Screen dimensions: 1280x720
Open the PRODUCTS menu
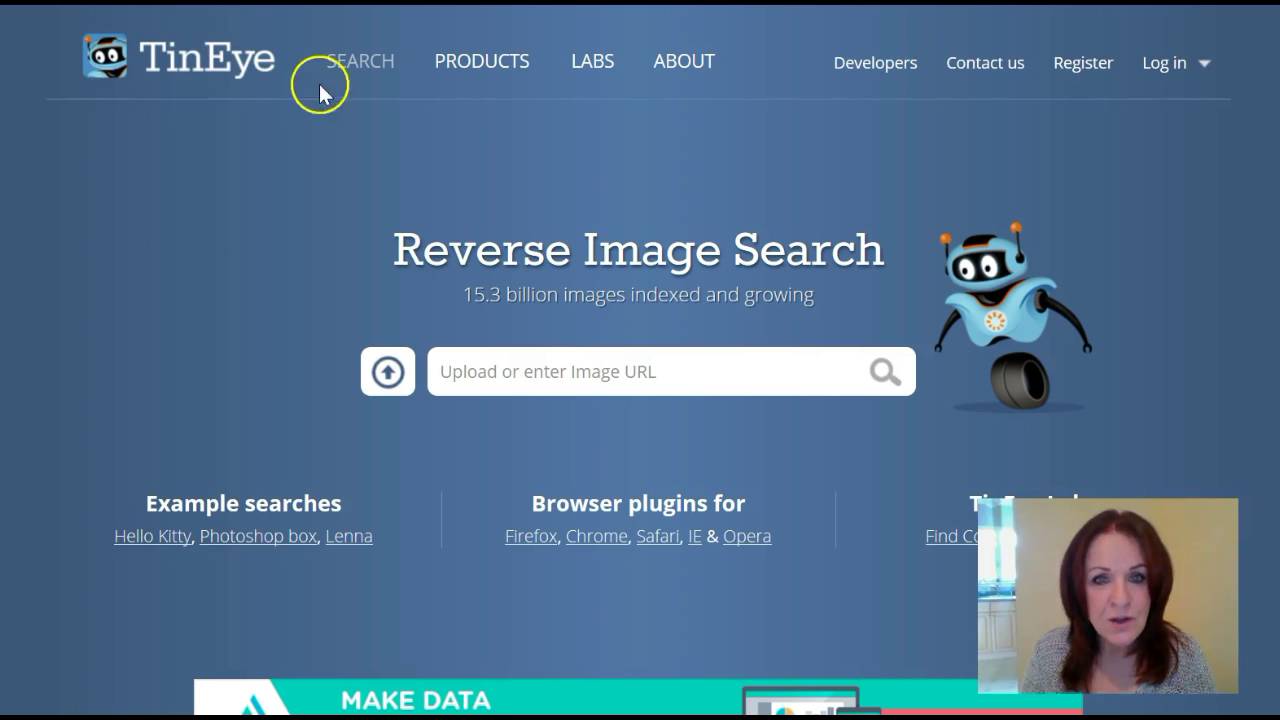click(482, 61)
